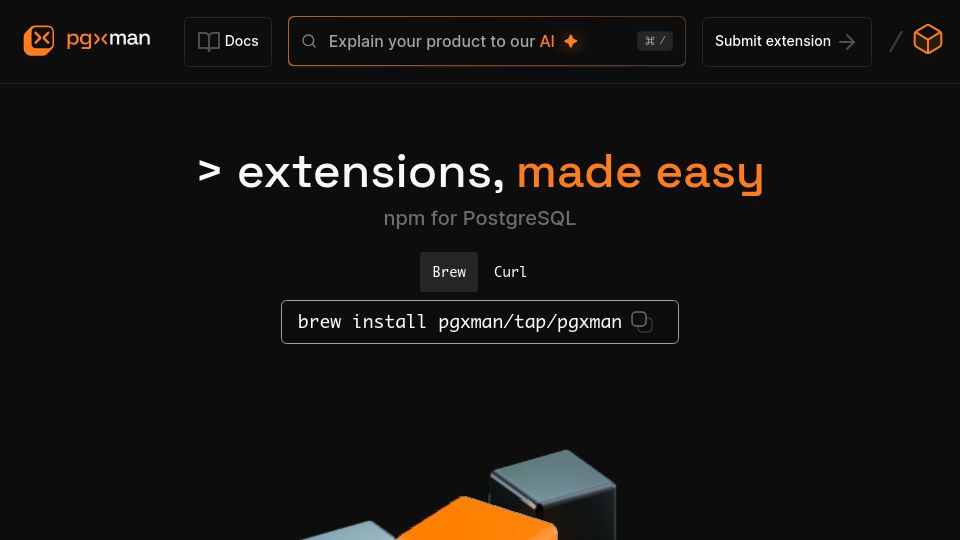Image resolution: width=960 pixels, height=540 pixels.
Task: Click the pgxman logo icon
Action: 39,40
